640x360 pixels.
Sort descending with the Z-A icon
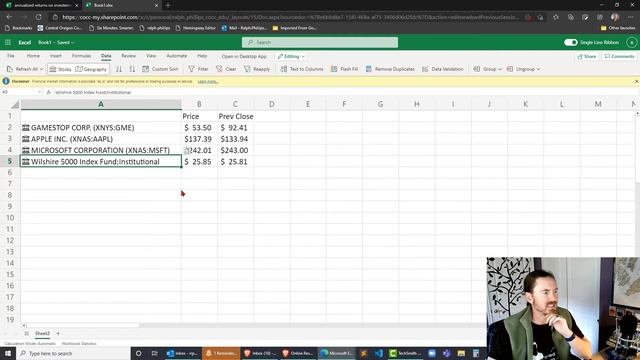[132, 69]
